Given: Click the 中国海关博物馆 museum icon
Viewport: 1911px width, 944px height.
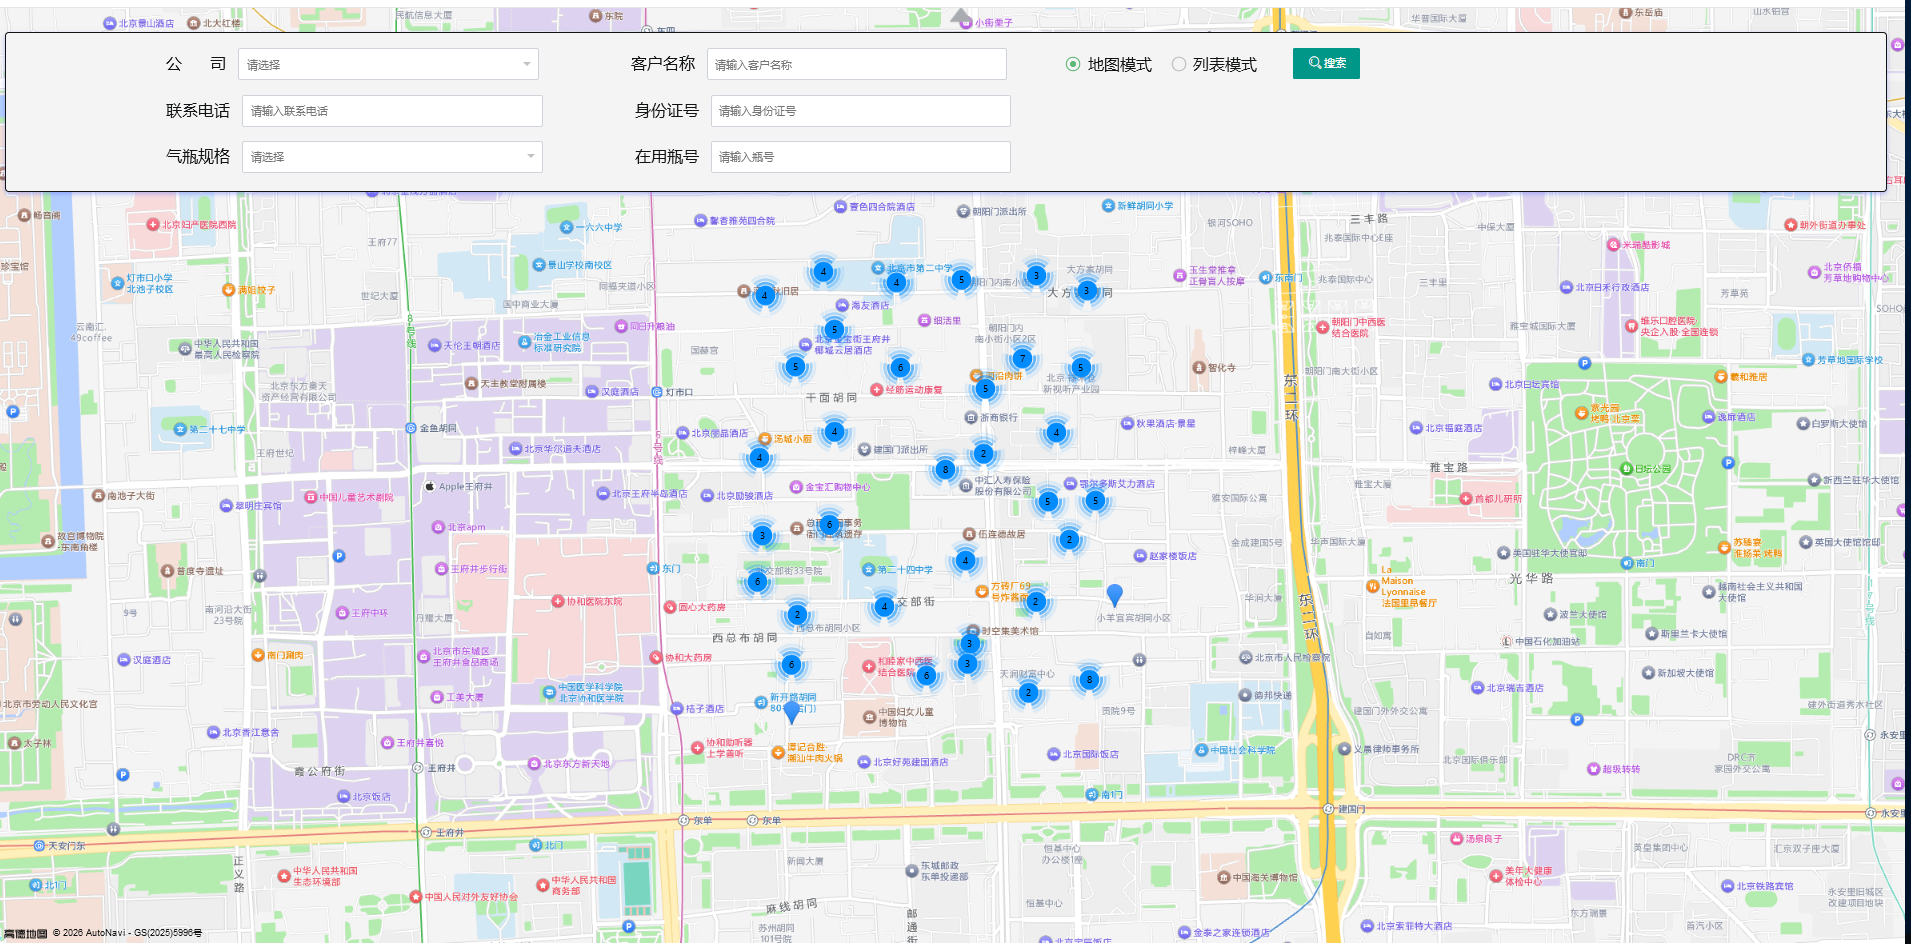Looking at the screenshot, I should point(1223,877).
